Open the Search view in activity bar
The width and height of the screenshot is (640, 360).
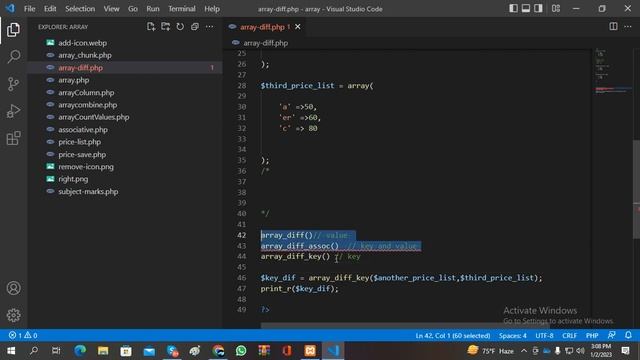(13, 57)
